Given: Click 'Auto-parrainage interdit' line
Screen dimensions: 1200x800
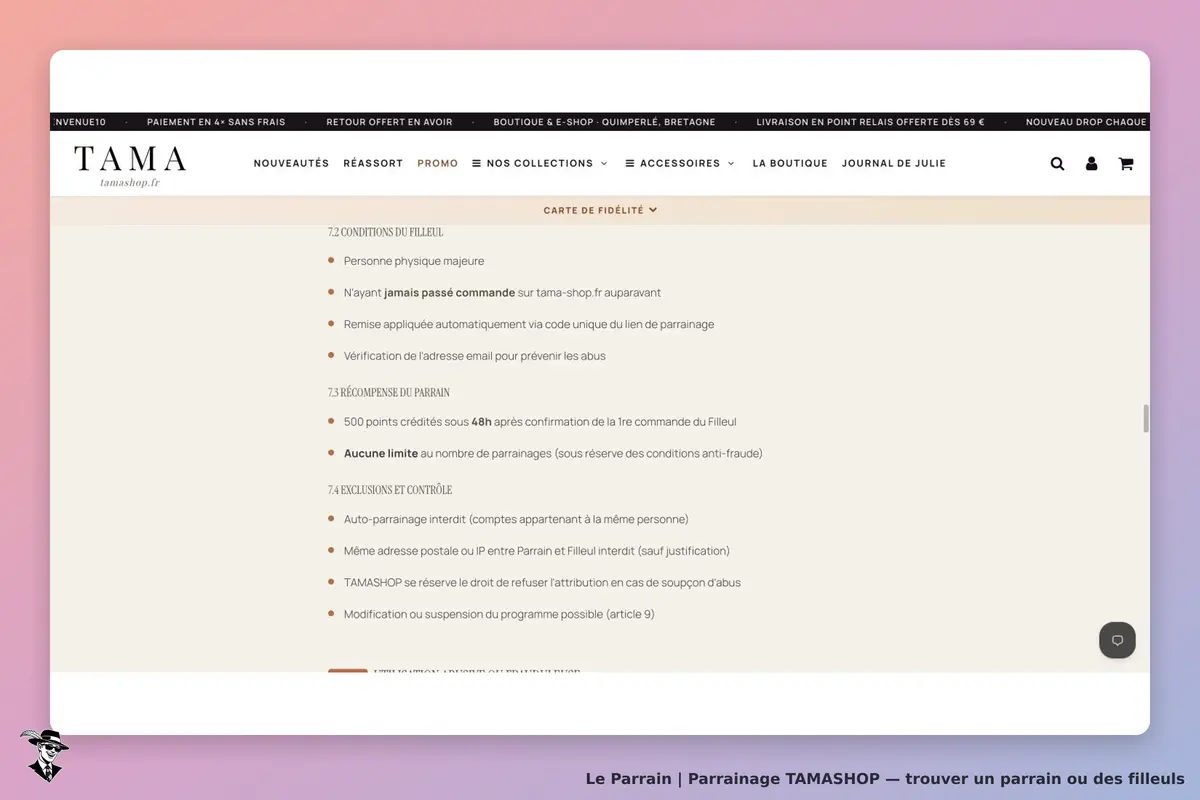Looking at the screenshot, I should pos(516,519).
